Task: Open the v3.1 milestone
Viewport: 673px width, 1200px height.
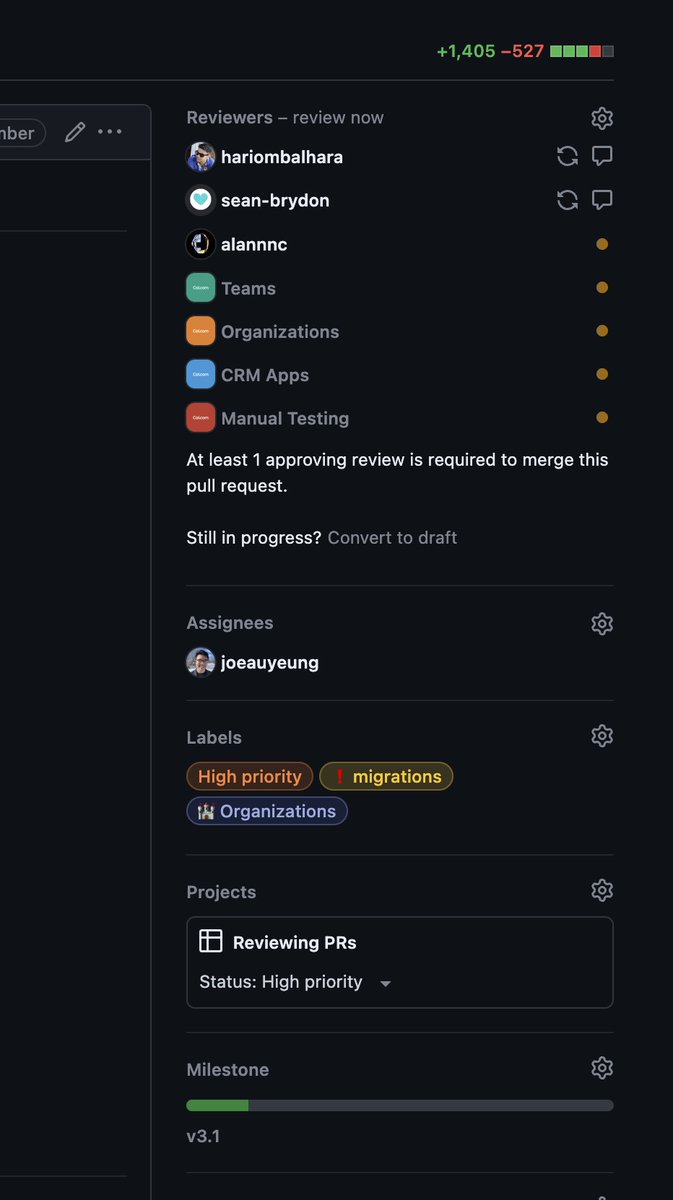Action: [x=203, y=1136]
